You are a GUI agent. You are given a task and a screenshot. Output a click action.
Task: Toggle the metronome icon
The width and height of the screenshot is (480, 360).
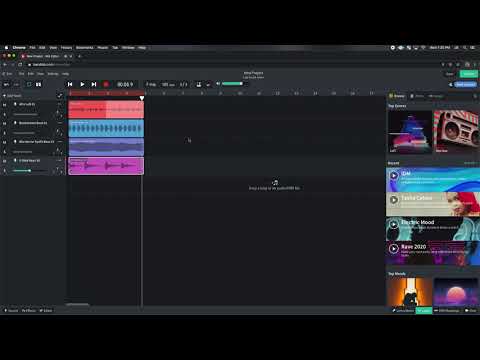click(199, 84)
